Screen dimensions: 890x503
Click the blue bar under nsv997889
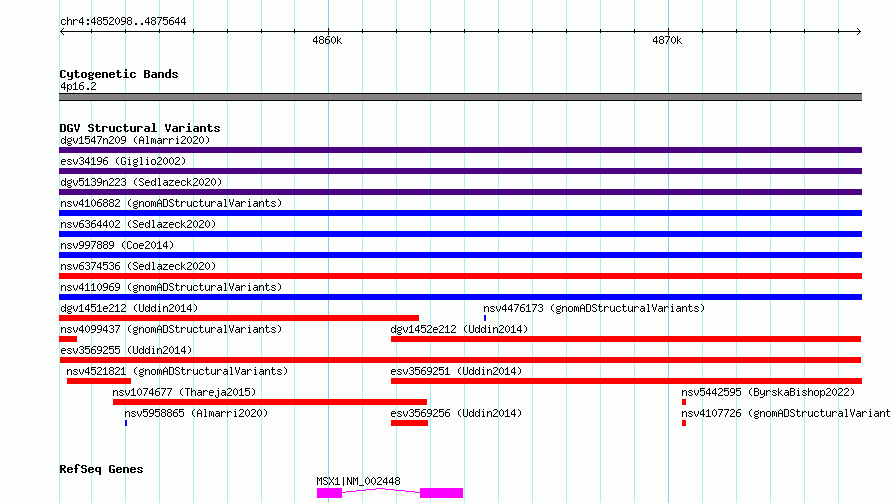pyautogui.click(x=460, y=255)
